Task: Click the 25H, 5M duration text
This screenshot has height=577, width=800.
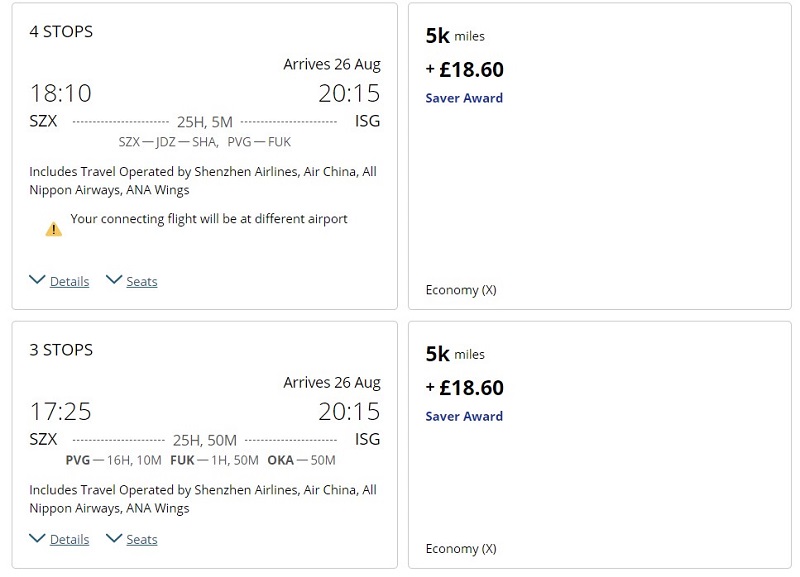Action: [205, 122]
